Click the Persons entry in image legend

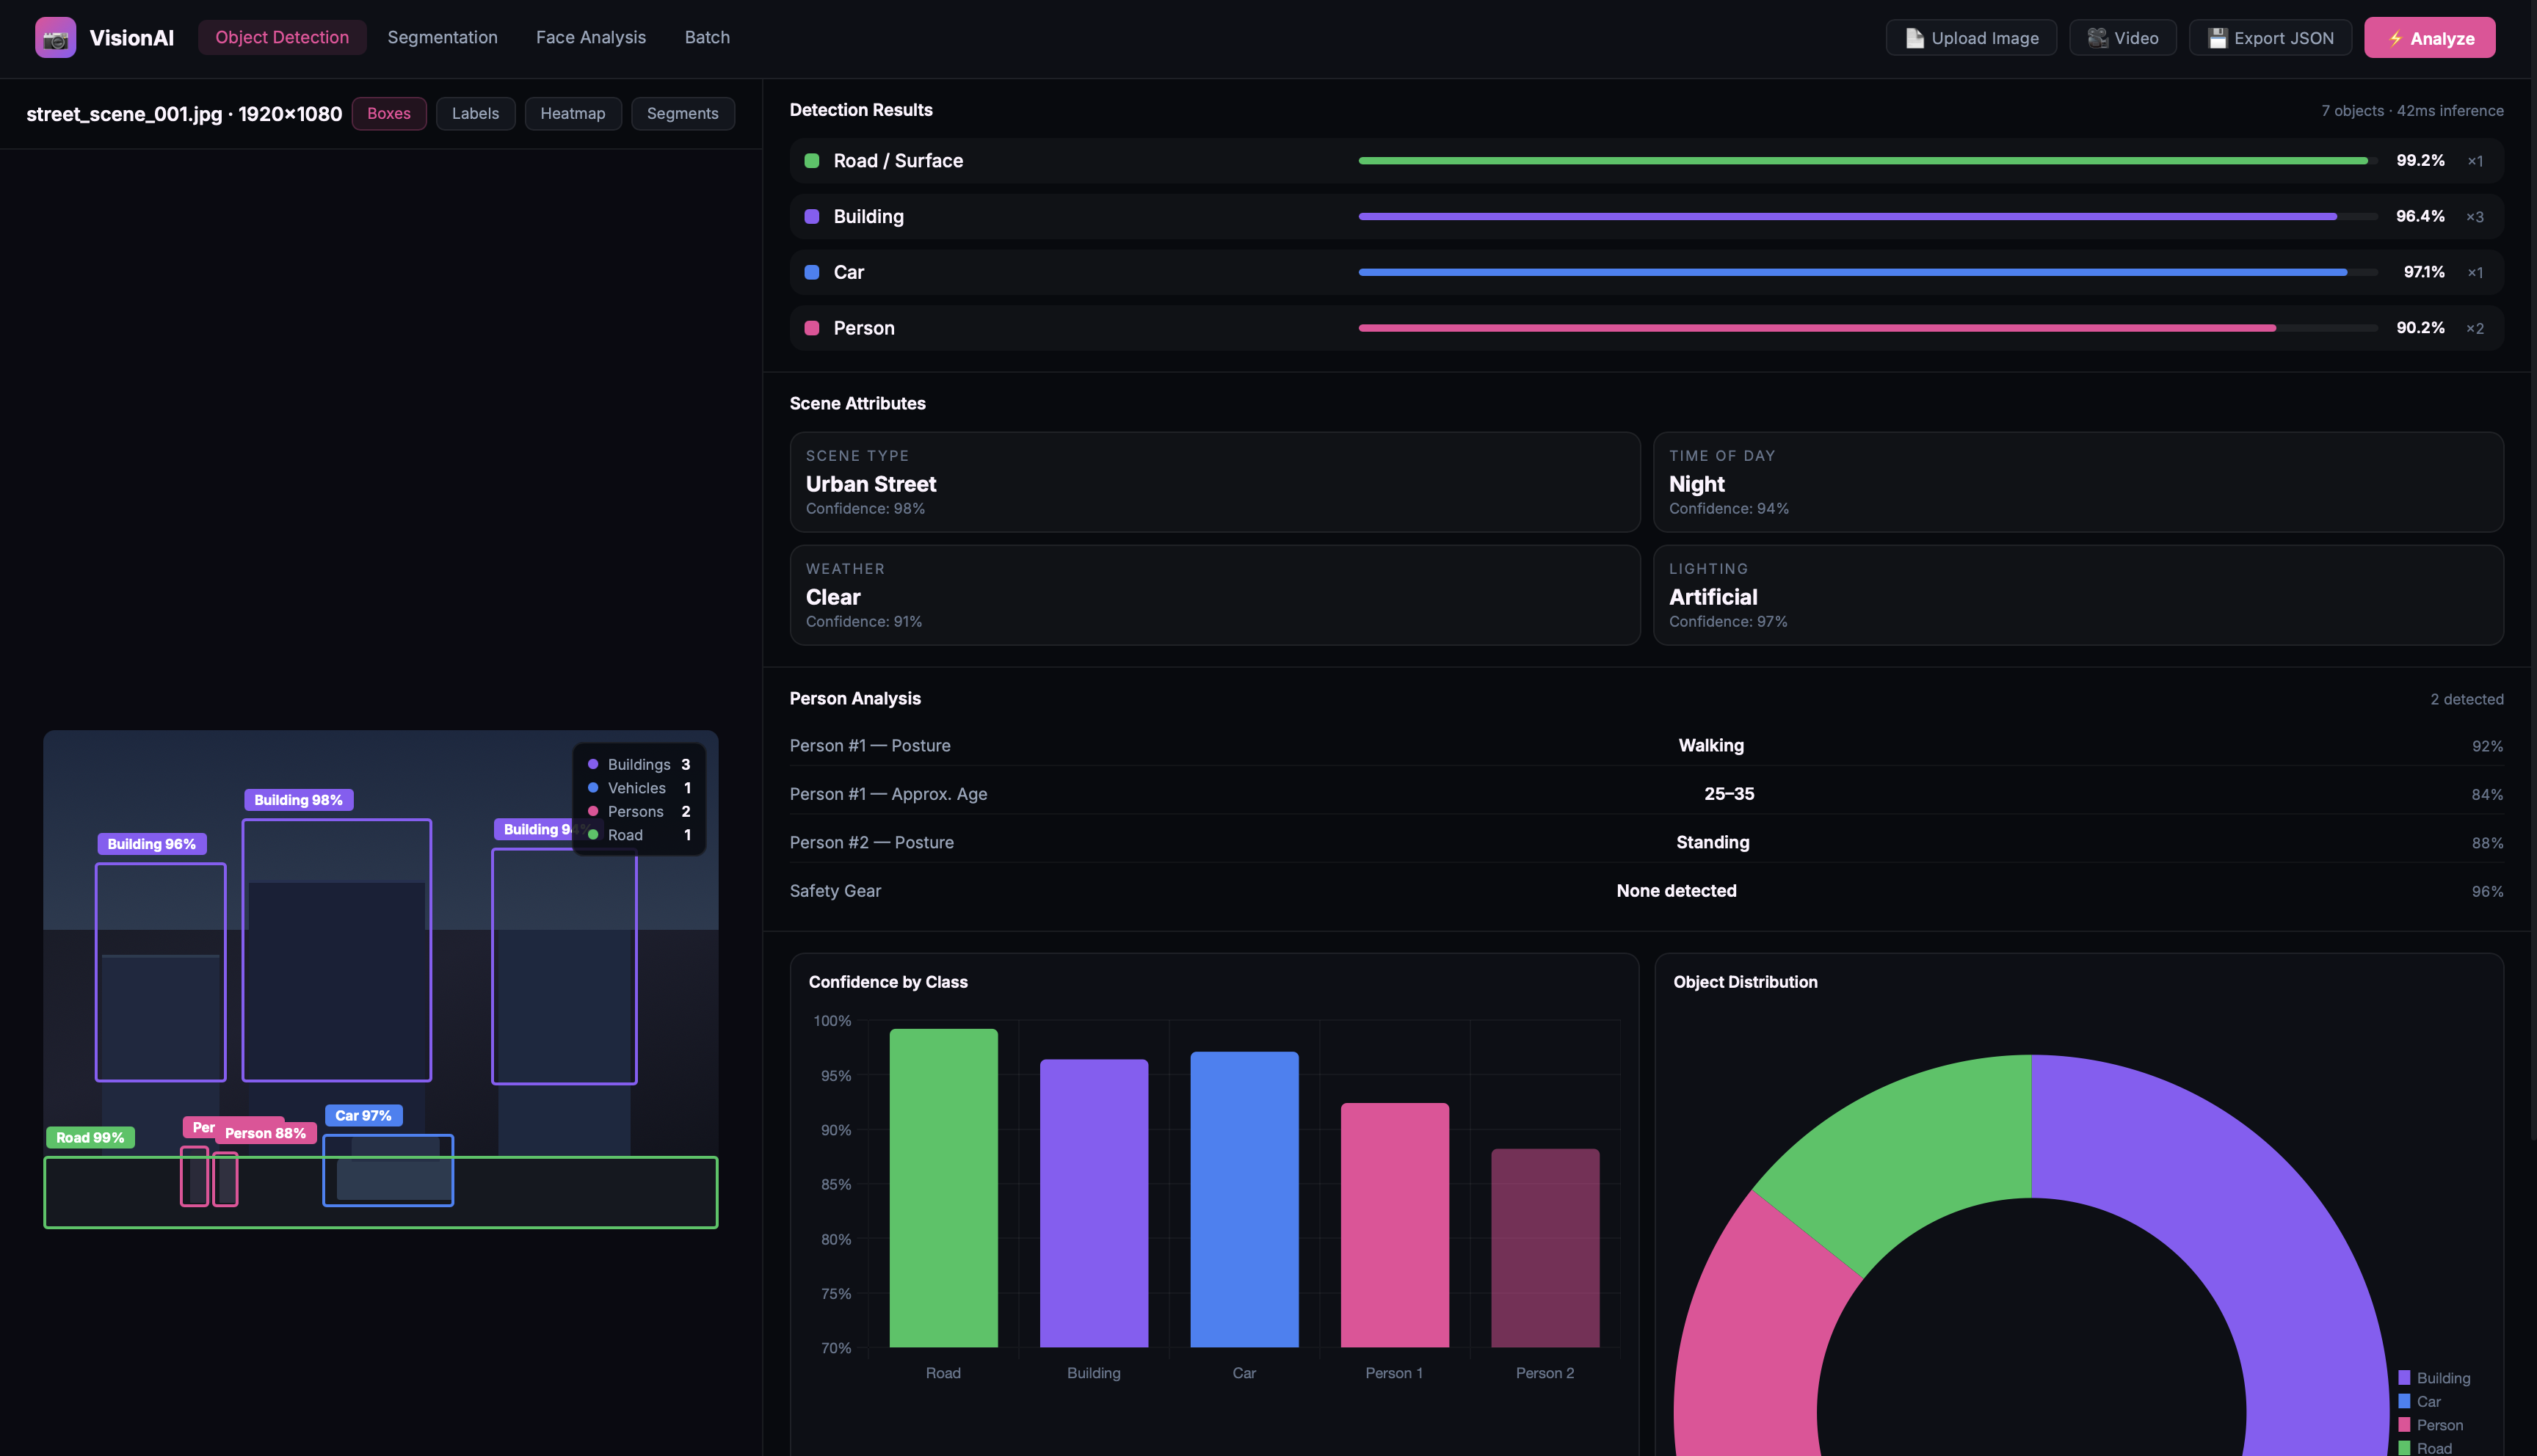click(x=639, y=812)
